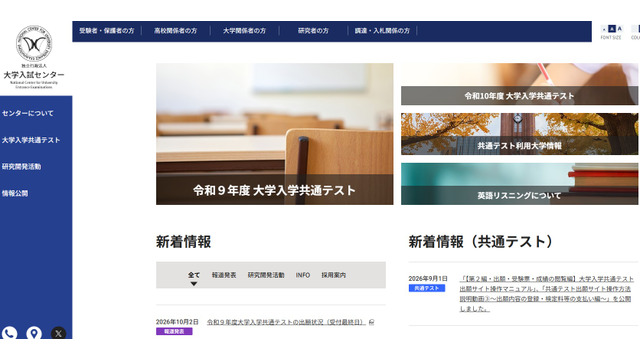The height and width of the screenshot is (360, 640).
Task: Open 令和10年度 大学入学共通テスト banner
Action: (x=519, y=84)
